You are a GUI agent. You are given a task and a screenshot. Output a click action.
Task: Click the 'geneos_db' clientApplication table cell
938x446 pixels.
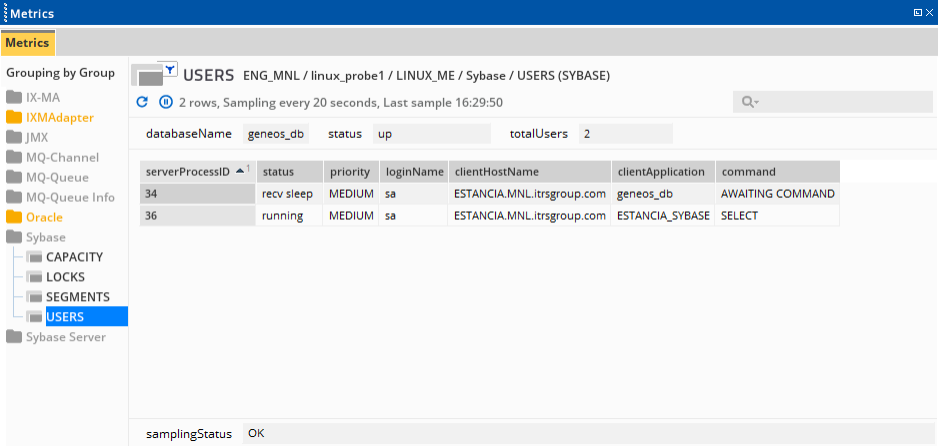click(663, 194)
